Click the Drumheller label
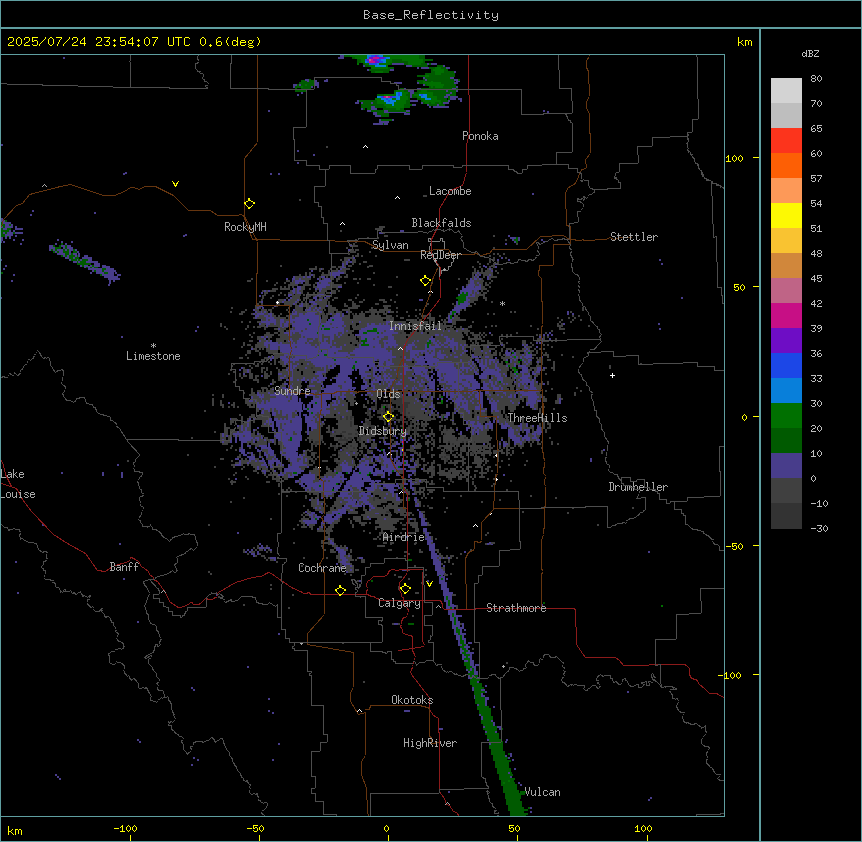 [638, 487]
